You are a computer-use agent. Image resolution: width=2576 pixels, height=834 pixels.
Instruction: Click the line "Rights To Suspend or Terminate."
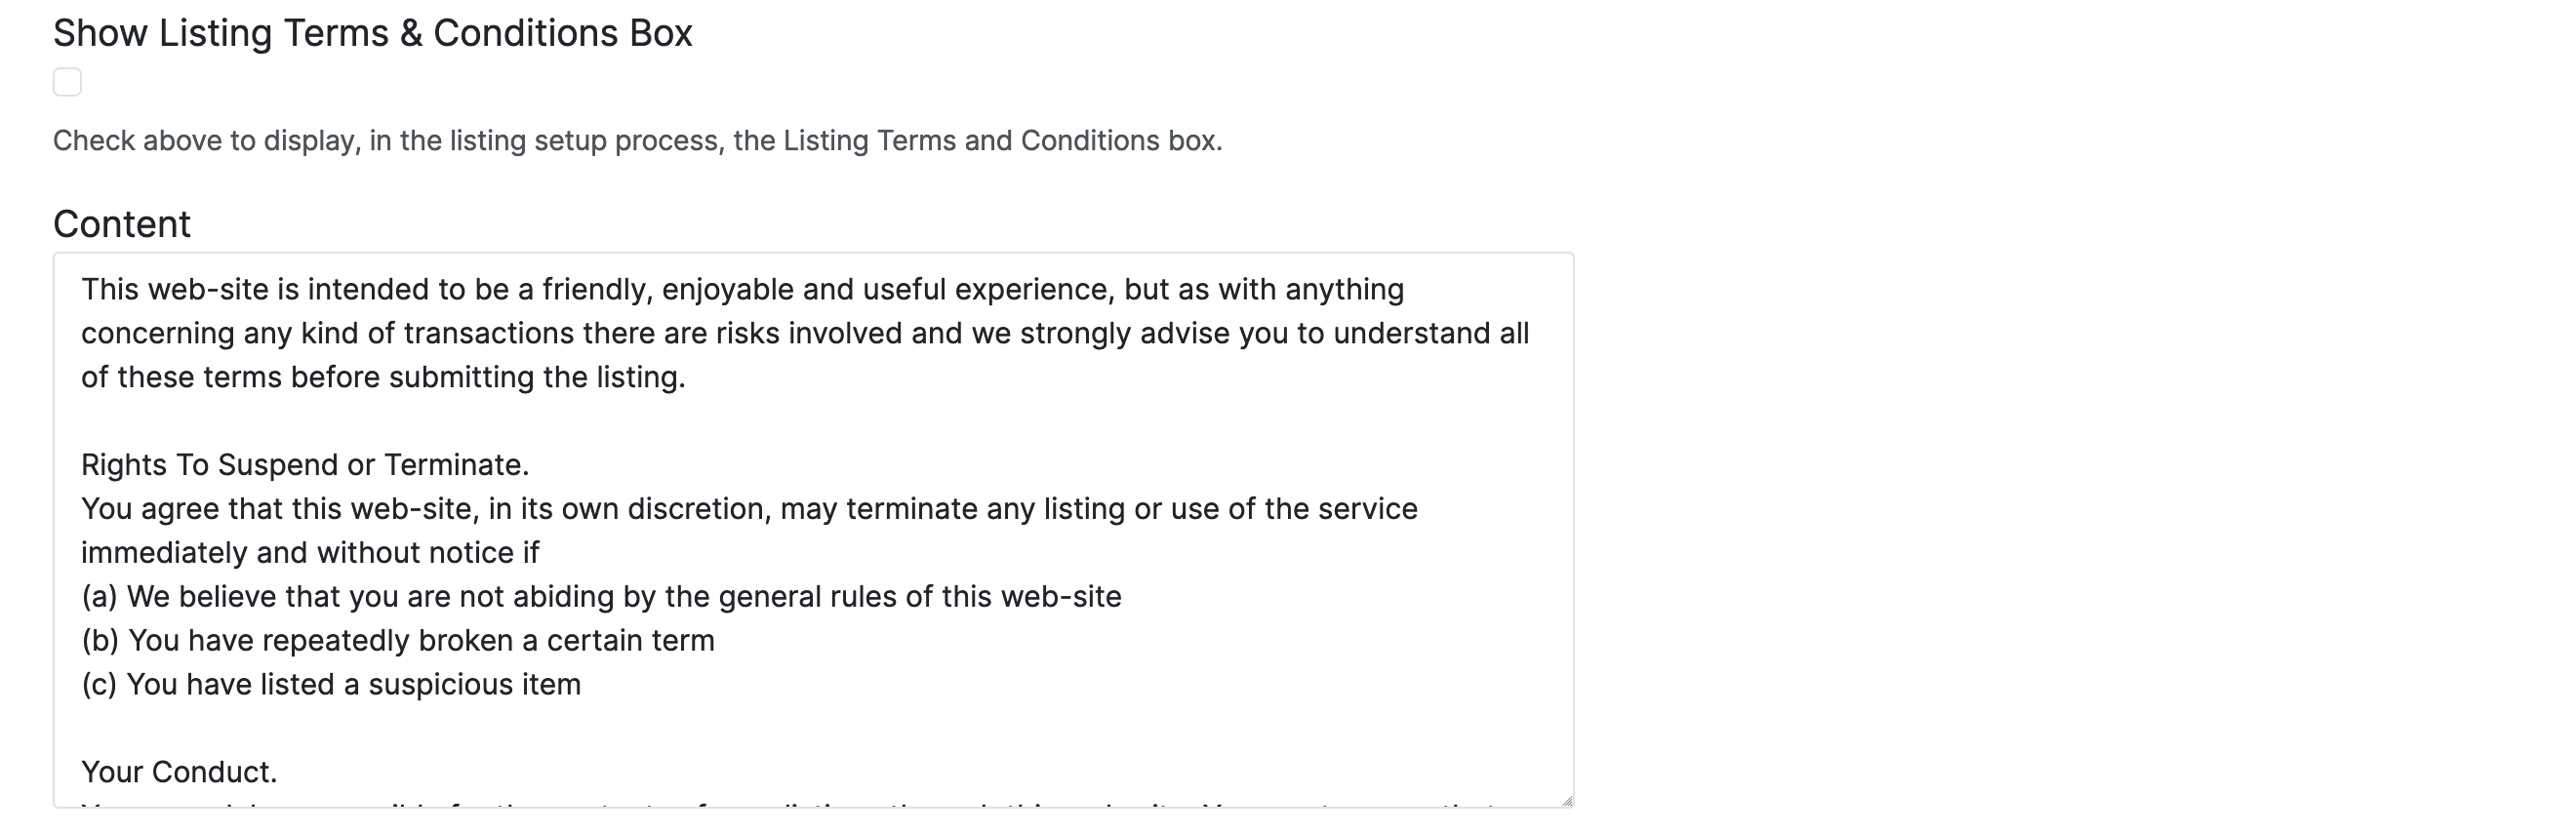coord(305,465)
